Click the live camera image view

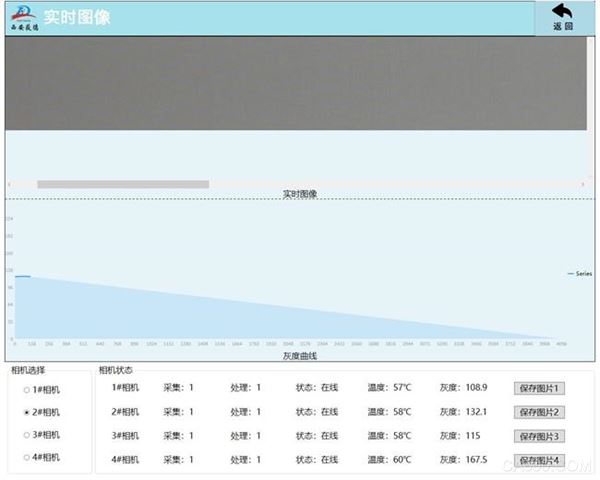[x=295, y=83]
